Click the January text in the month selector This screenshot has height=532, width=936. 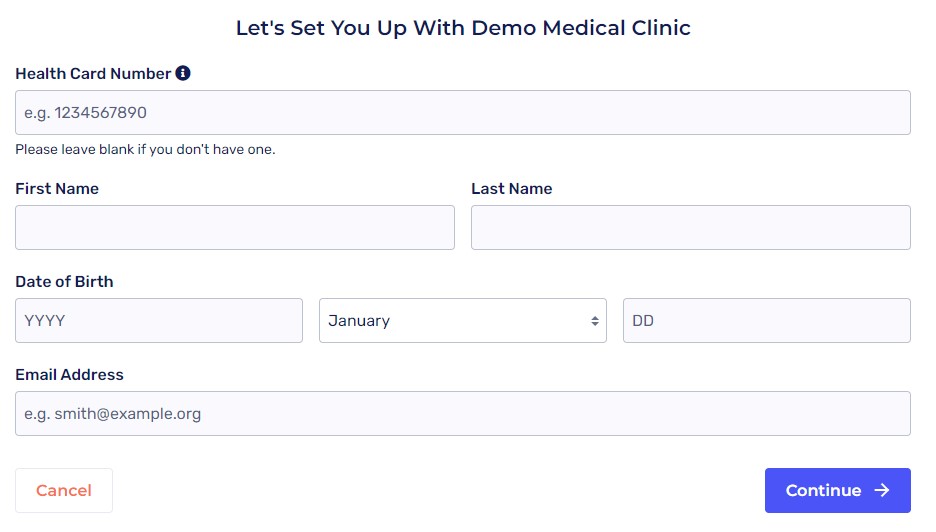coord(359,321)
